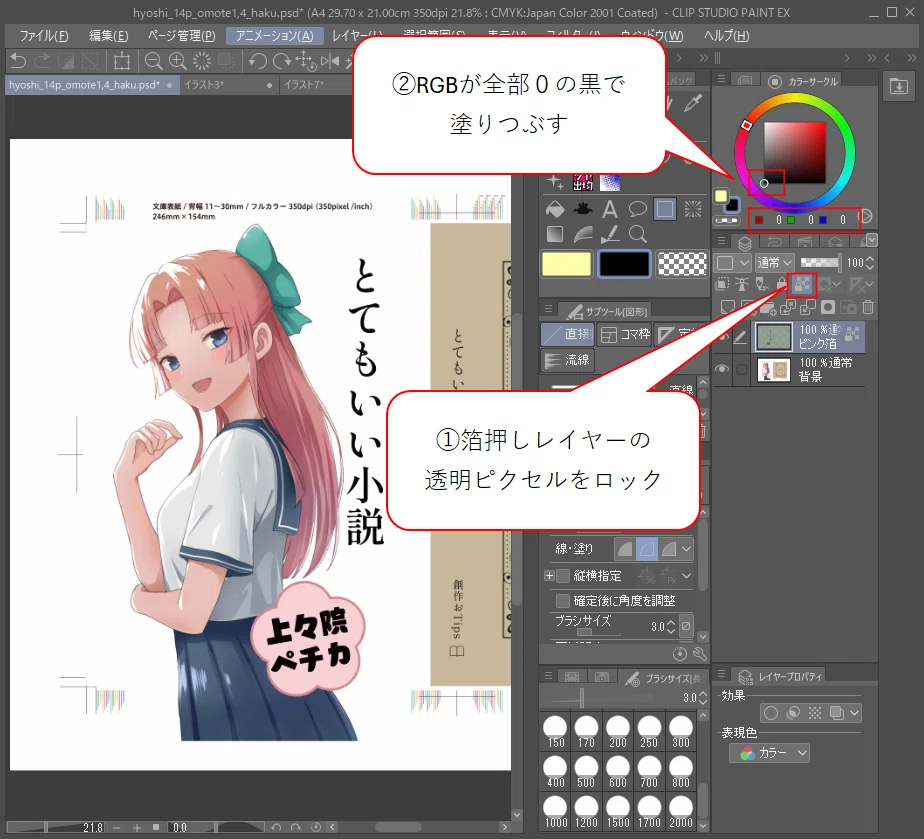Select the Correct line tool

(610, 234)
